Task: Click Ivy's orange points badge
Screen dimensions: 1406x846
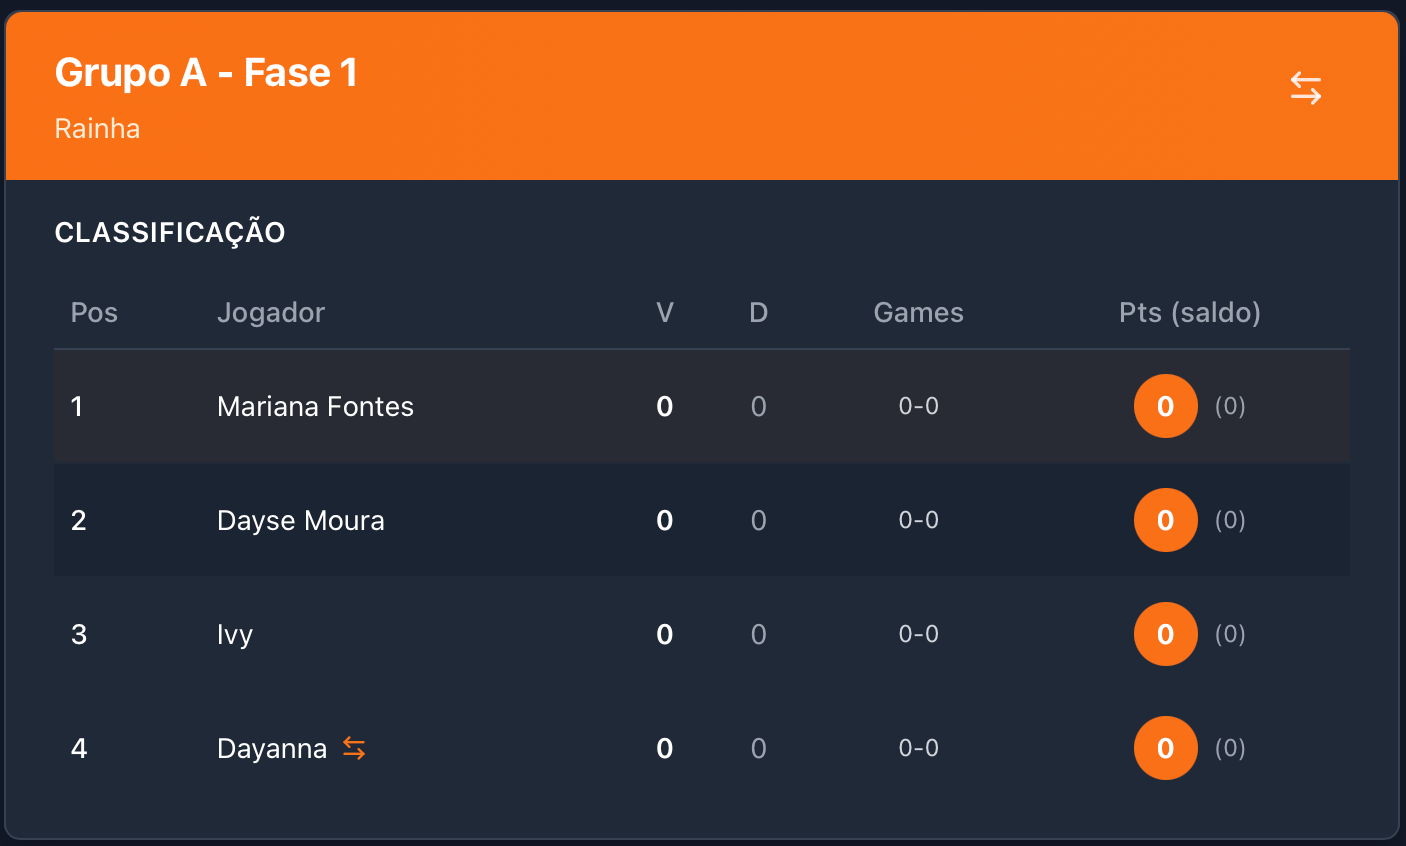Action: [x=1165, y=634]
